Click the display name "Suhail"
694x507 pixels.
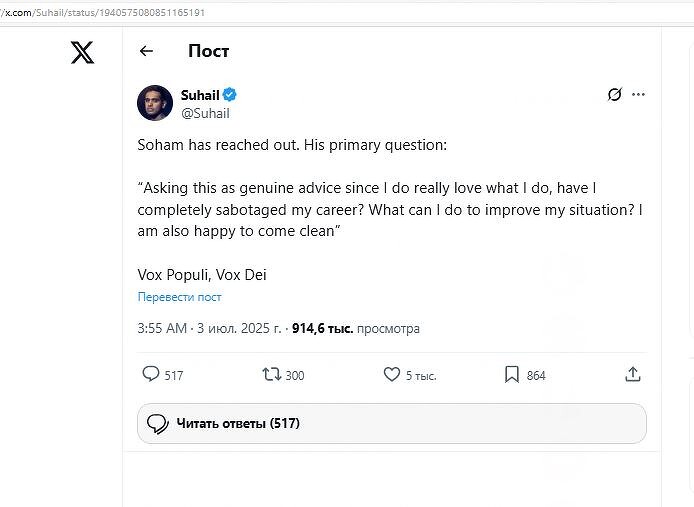click(x=200, y=95)
